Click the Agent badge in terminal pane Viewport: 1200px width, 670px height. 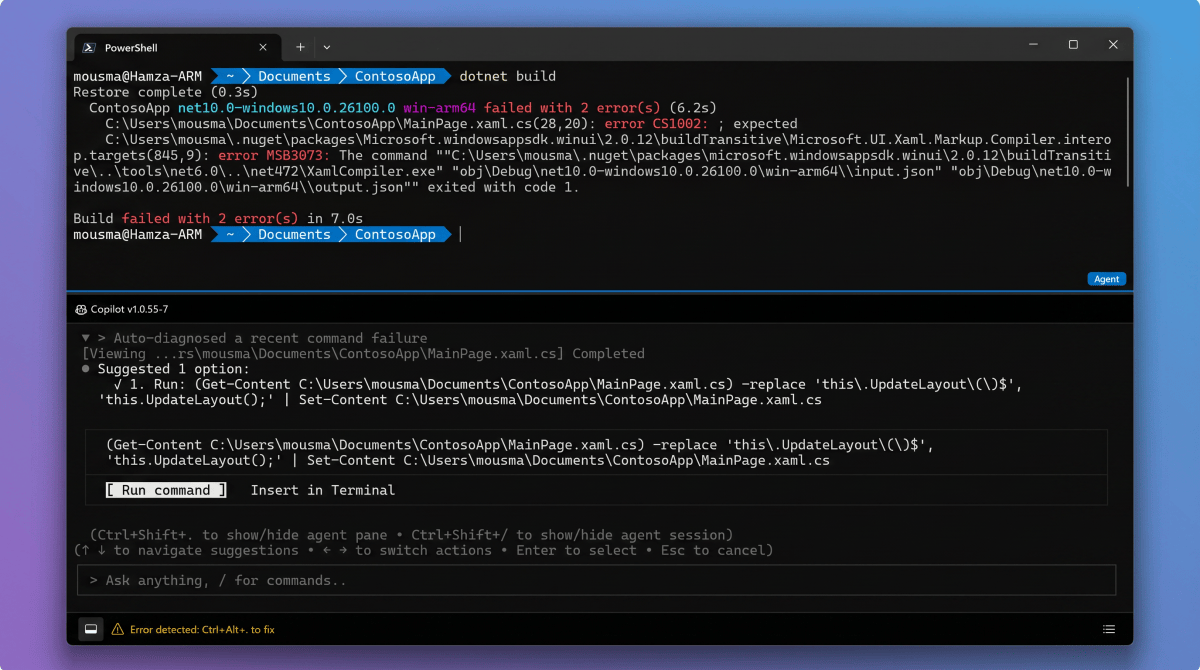click(1106, 279)
